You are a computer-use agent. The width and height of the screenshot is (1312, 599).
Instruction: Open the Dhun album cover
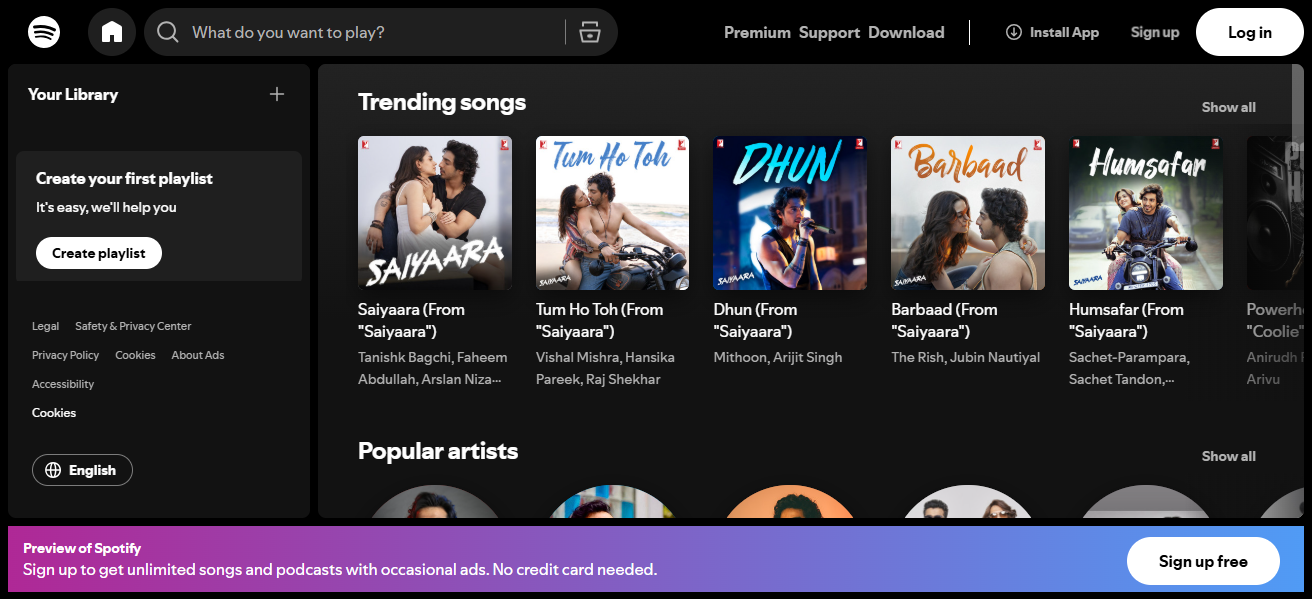[790, 213]
